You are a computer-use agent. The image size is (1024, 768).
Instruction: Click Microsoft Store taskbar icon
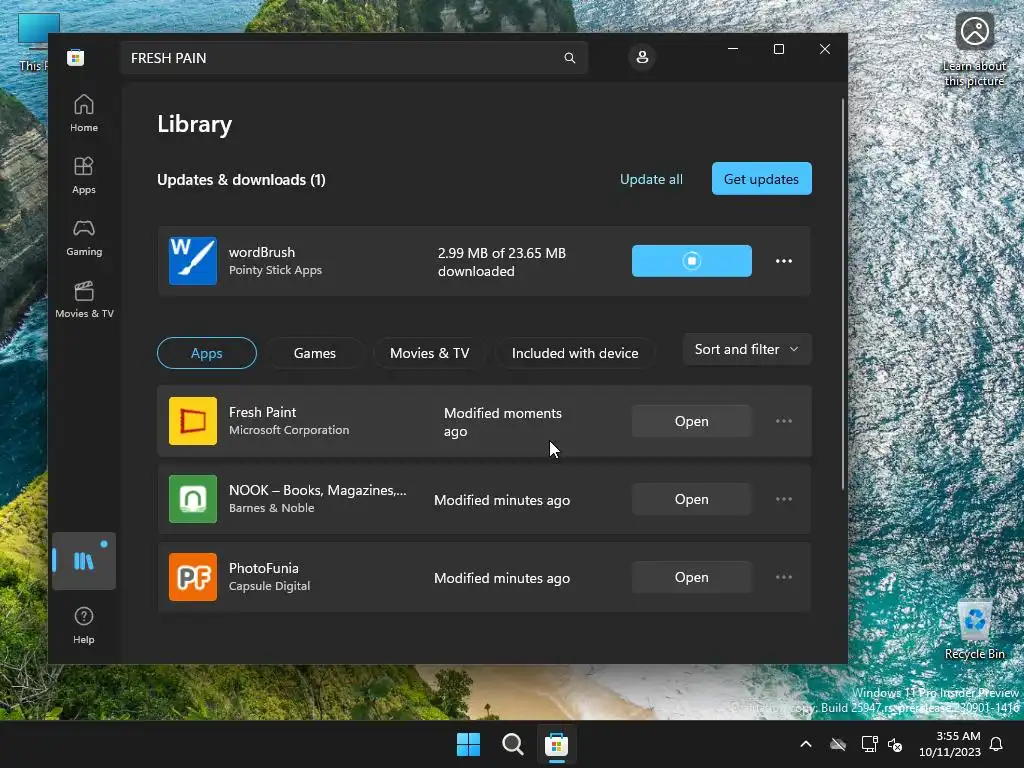(556, 744)
